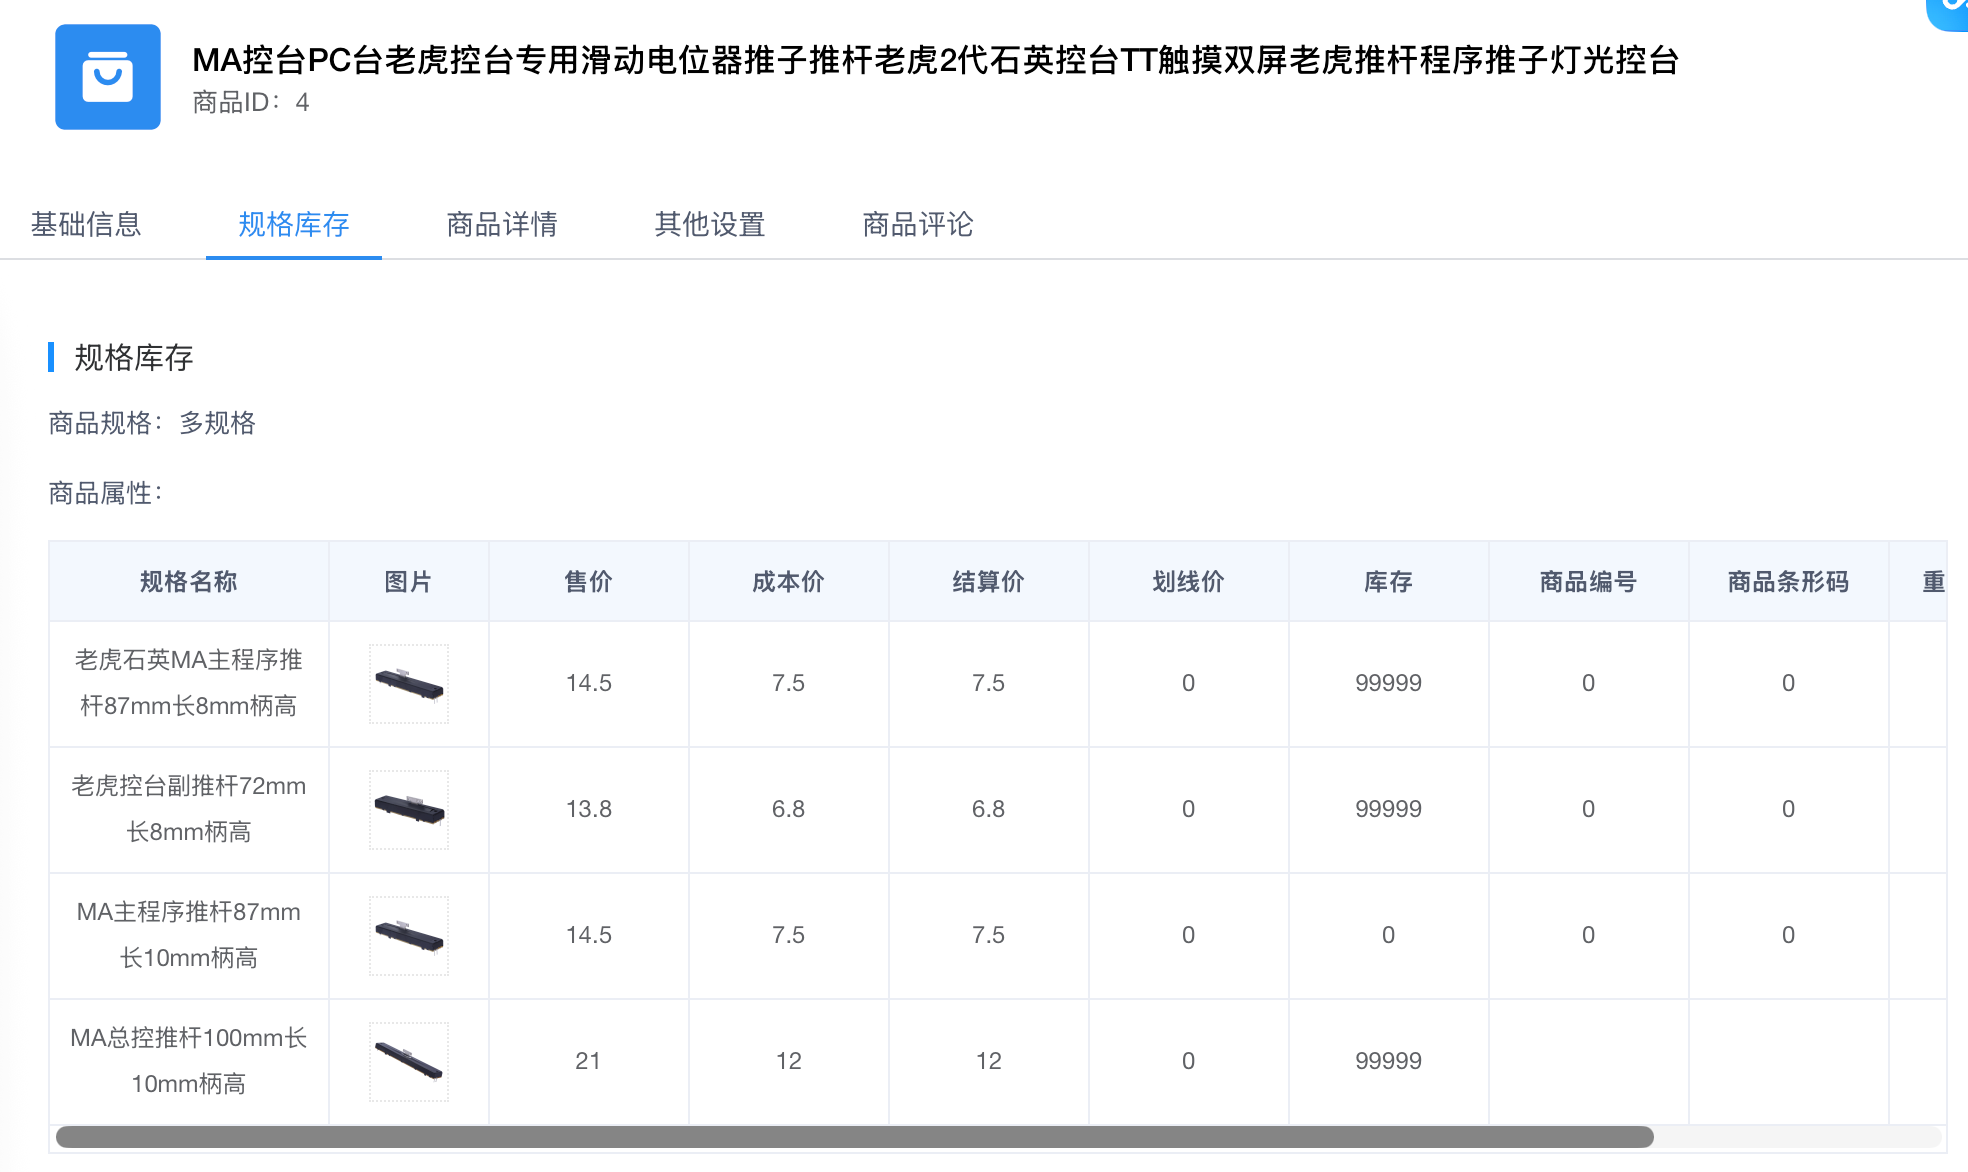Image resolution: width=1968 pixels, height=1172 pixels.
Task: Open thumbnail of 老虎控台副推杆72mm spec
Action: [408, 810]
